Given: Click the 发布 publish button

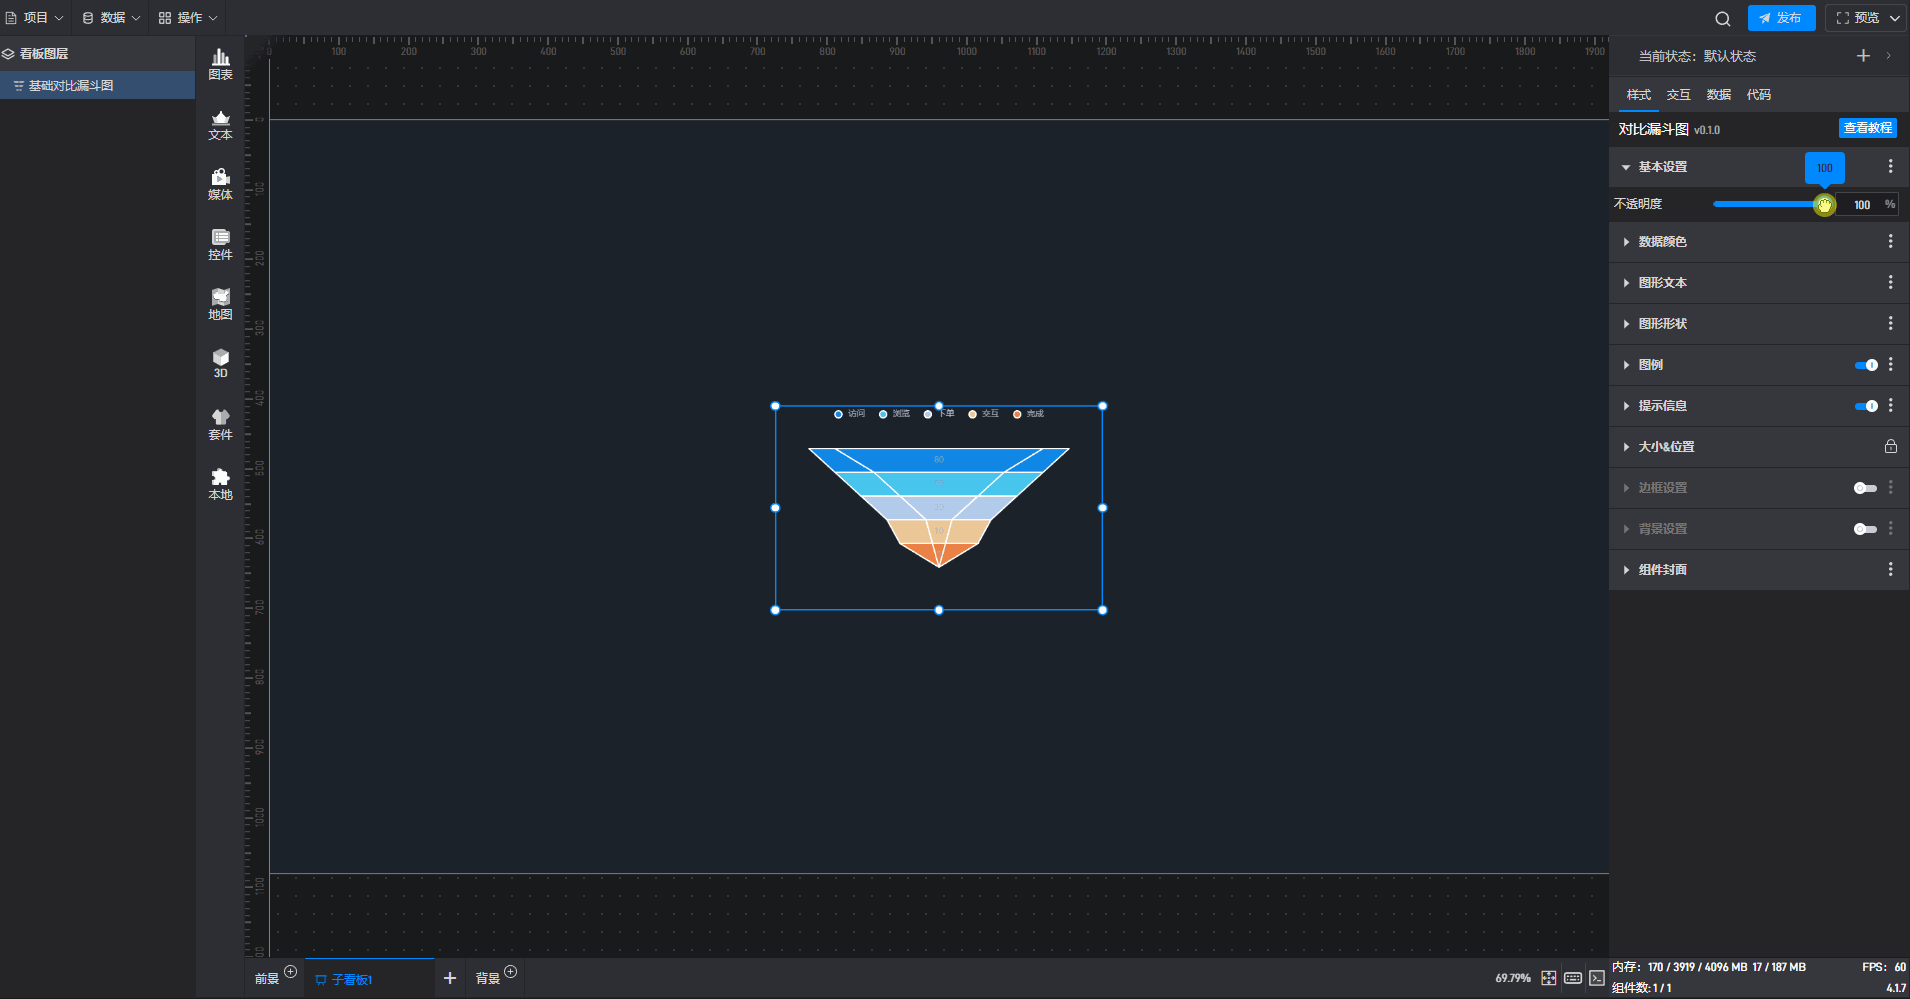Looking at the screenshot, I should [x=1781, y=18].
